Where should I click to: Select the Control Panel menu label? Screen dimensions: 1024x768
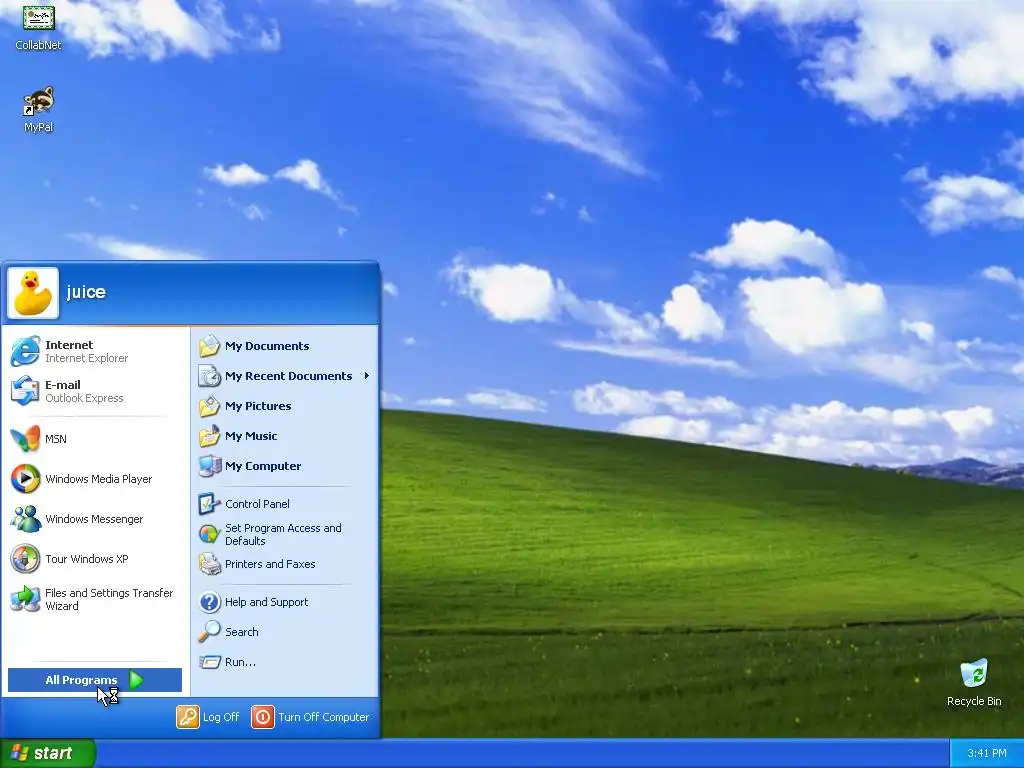click(x=257, y=504)
